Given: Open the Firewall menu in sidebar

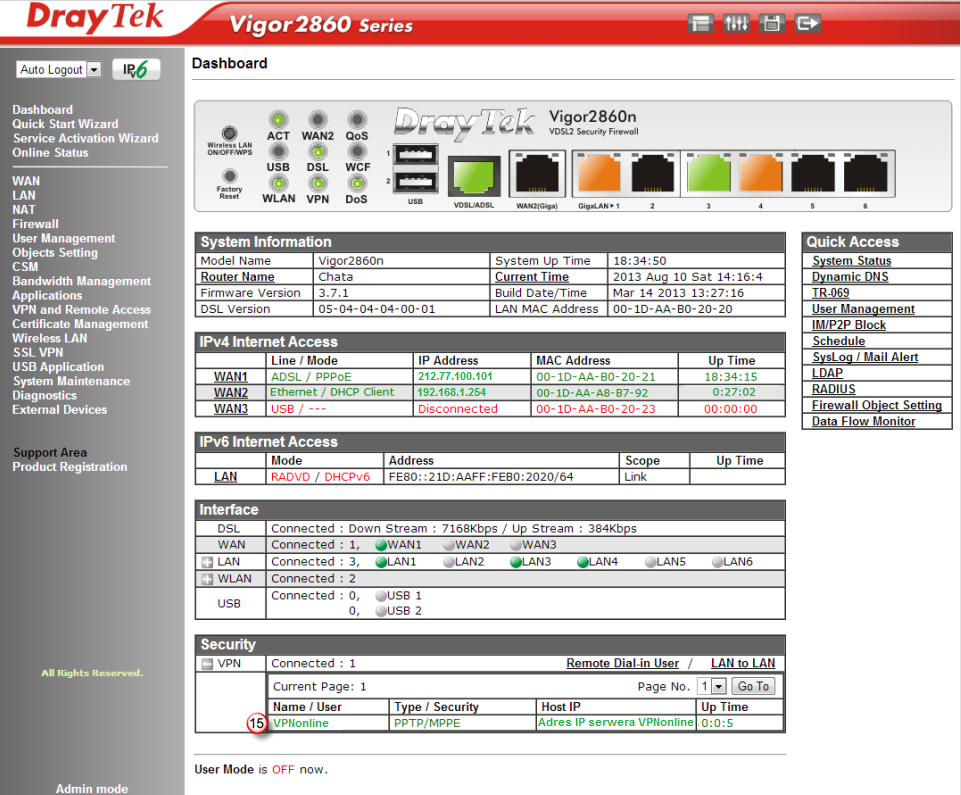Looking at the screenshot, I should pos(36,224).
